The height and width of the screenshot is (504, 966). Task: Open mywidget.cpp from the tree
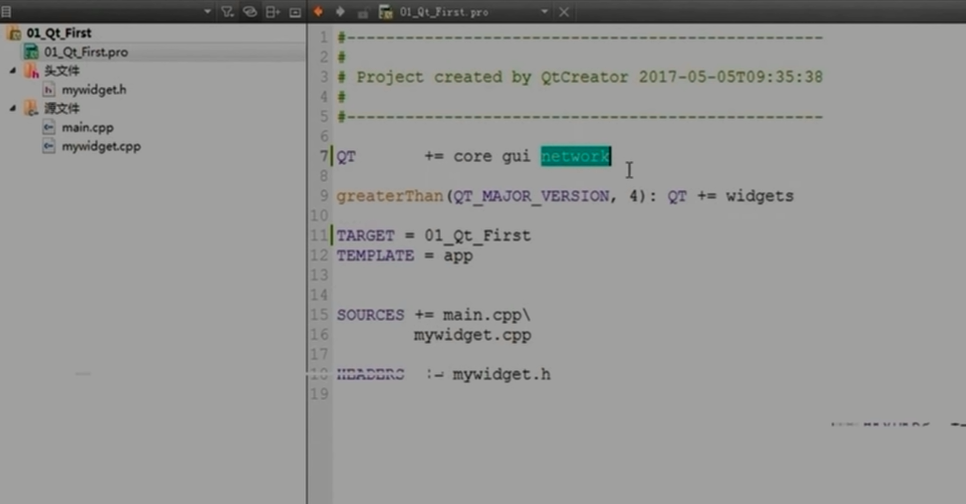(101, 147)
